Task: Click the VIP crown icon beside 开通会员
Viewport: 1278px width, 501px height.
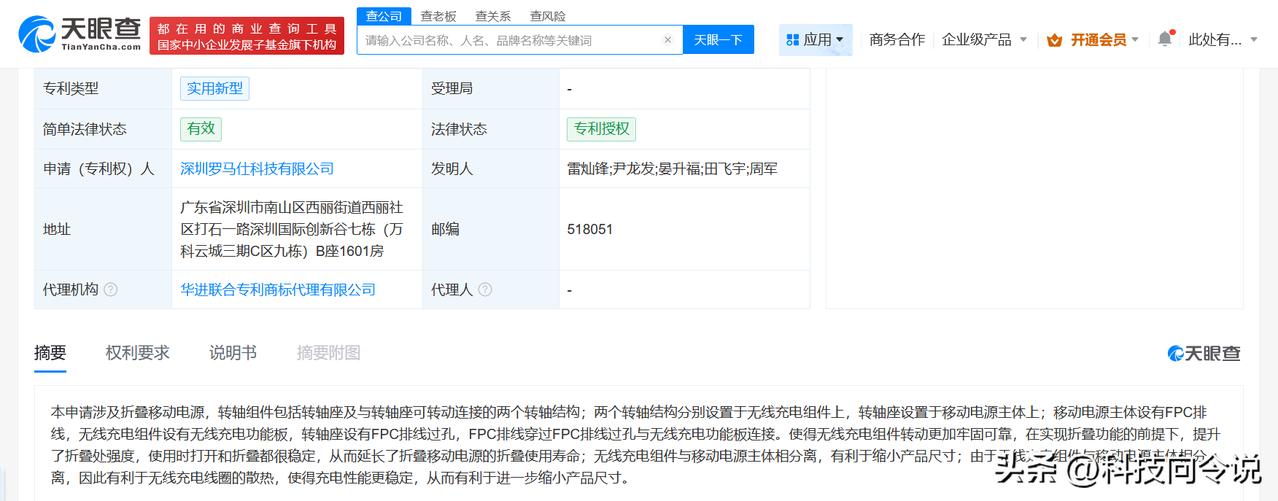Action: point(1054,40)
